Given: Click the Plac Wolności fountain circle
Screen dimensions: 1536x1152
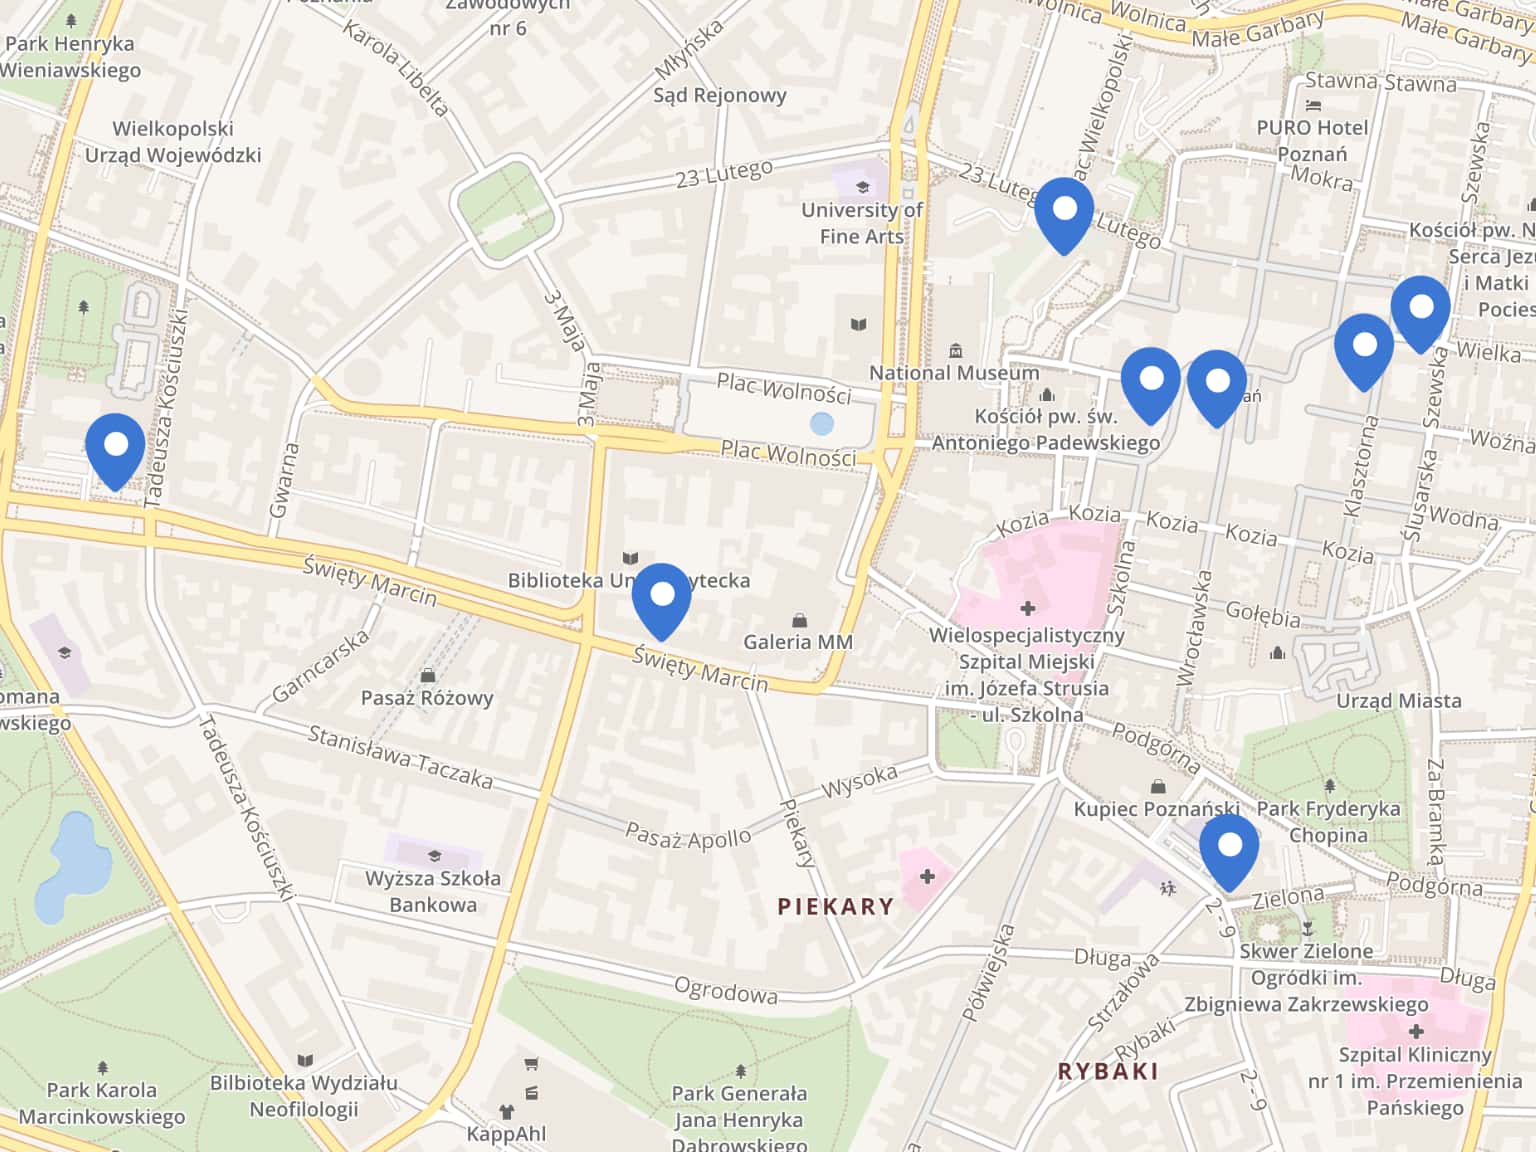Looking at the screenshot, I should point(822,424).
